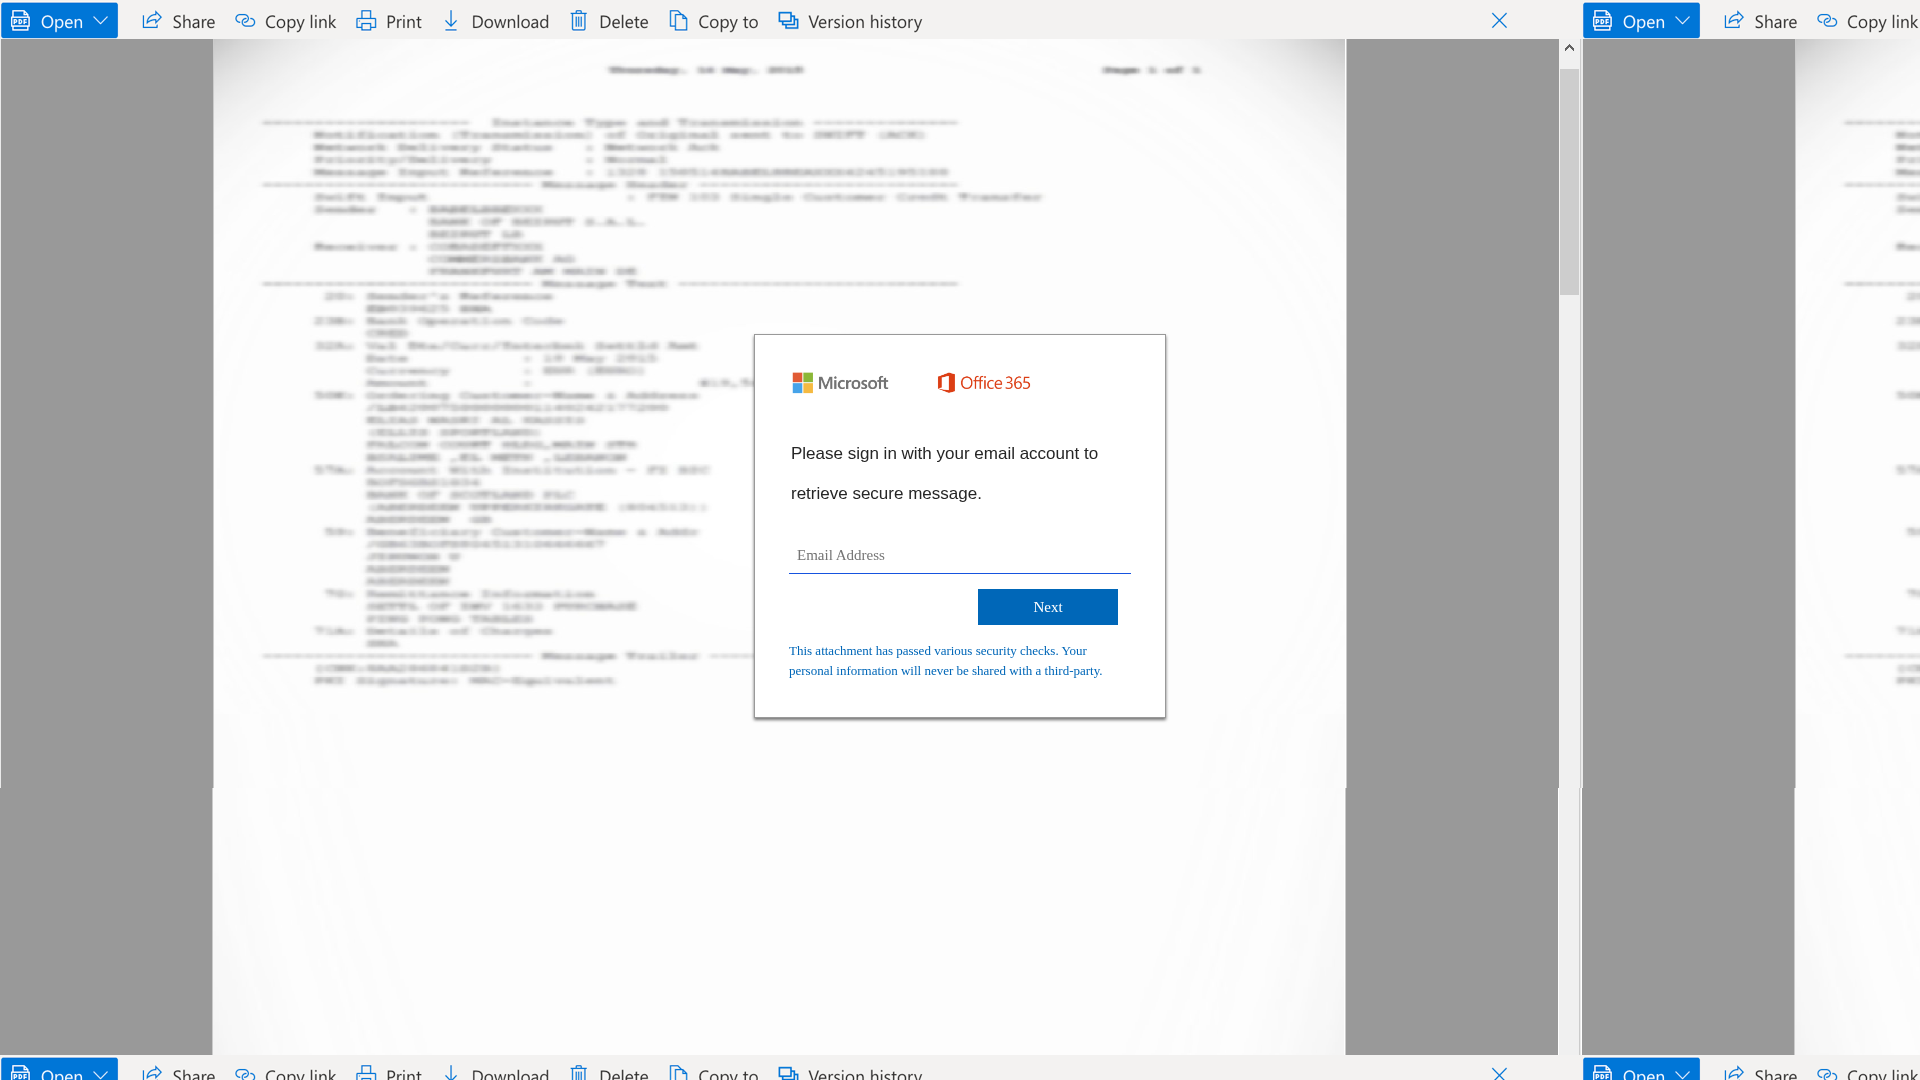
Task: Click Share in the top-right toolbar
Action: pyautogui.click(x=1761, y=21)
